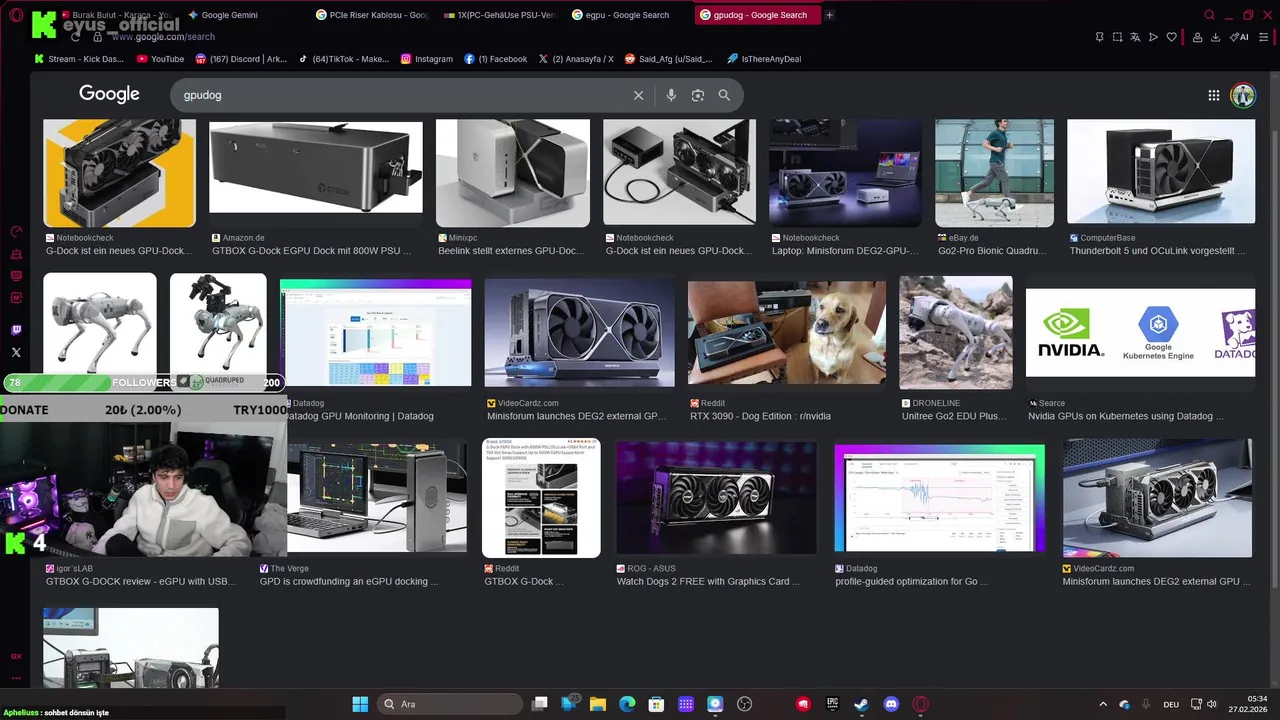Focus the gpudog search input field
Image resolution: width=1280 pixels, height=720 pixels.
[400, 95]
